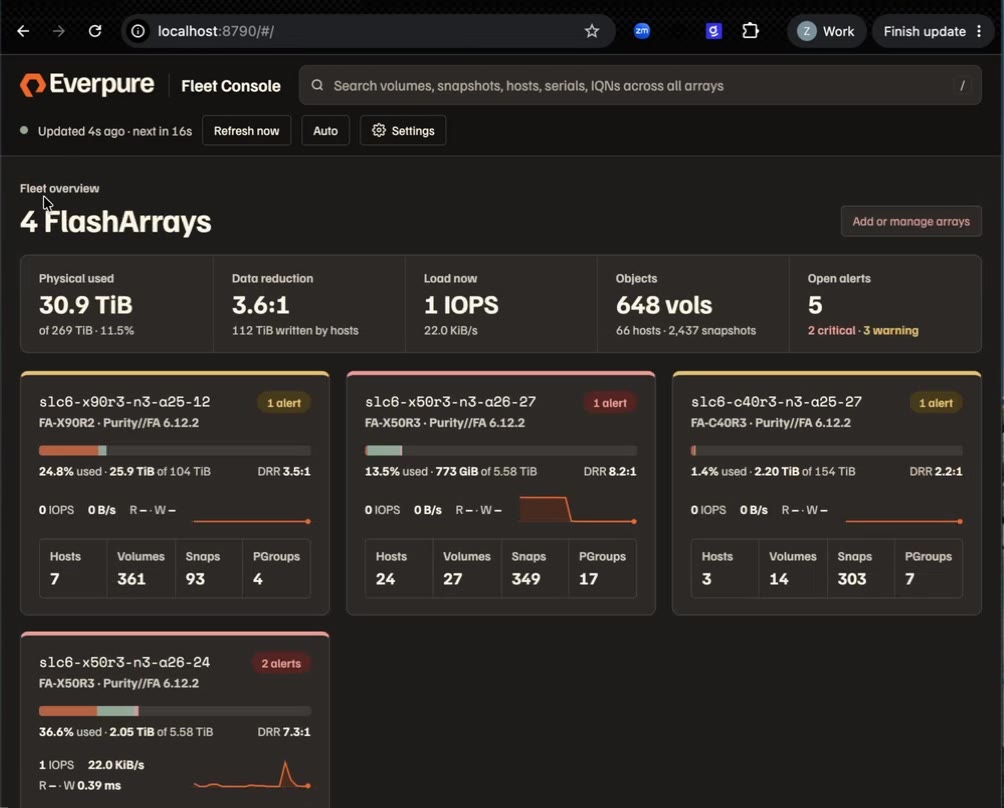Click Snaps 303 cell
This screenshot has width=1004, height=808.
tap(861, 569)
